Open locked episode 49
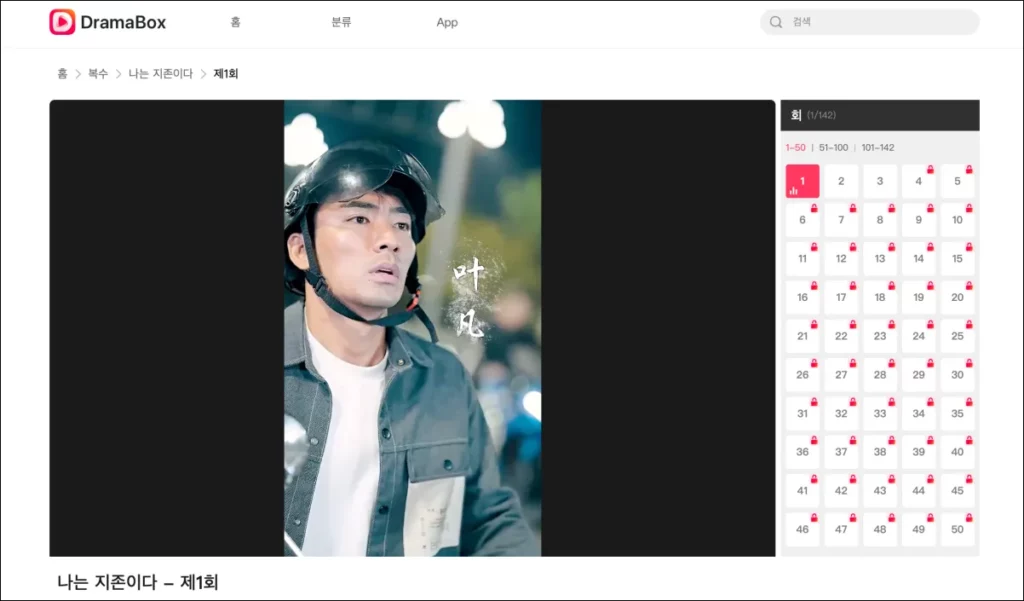The image size is (1024, 601). click(x=919, y=529)
